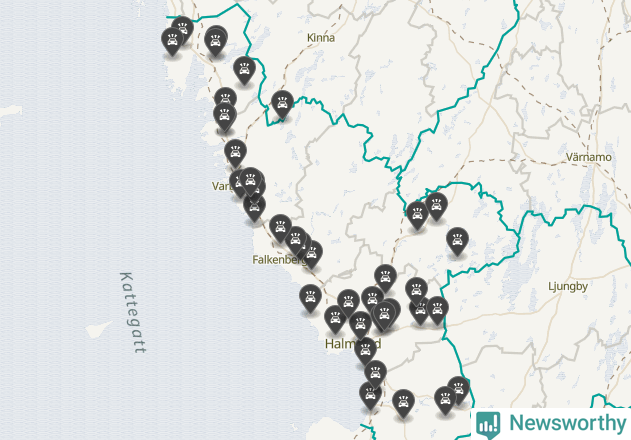Click the car marker nearest Kinna

coord(283,105)
